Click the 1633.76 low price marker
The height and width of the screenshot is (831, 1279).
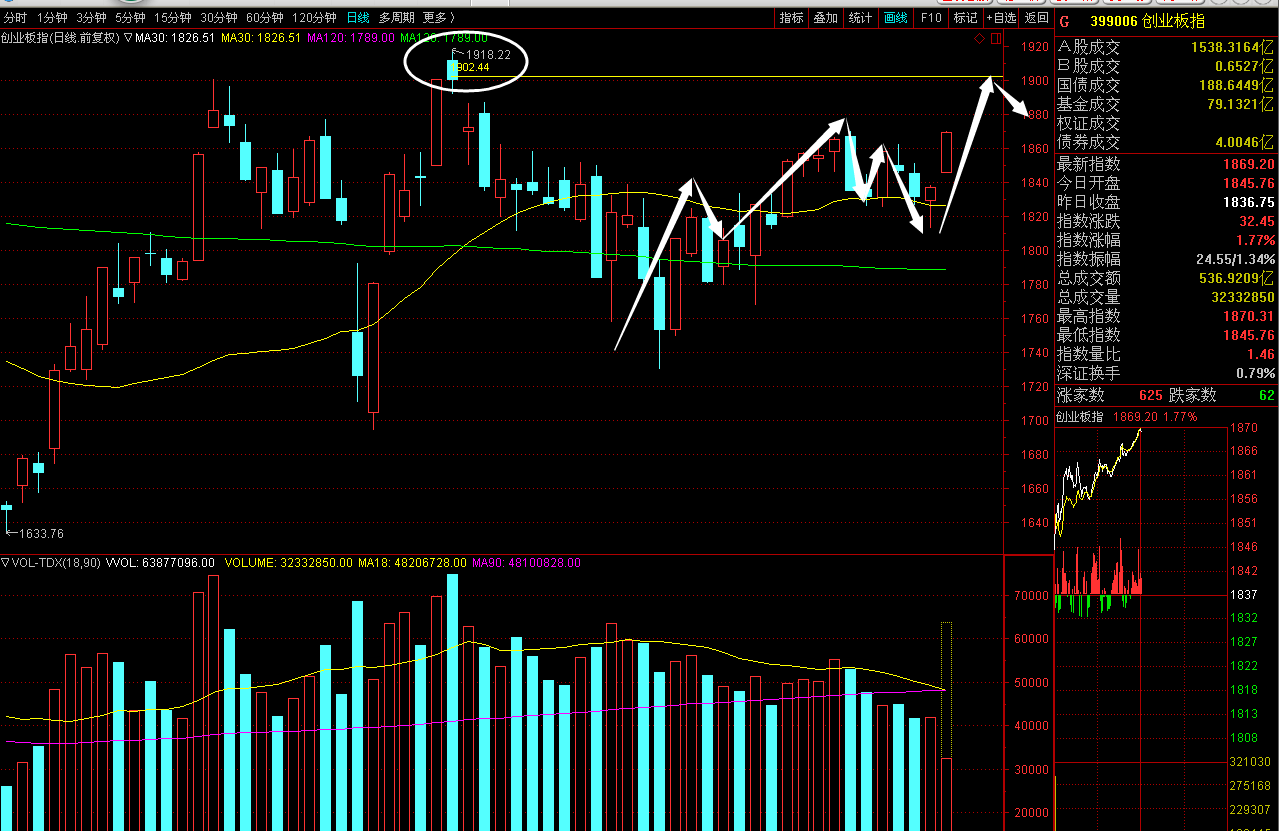[40, 533]
